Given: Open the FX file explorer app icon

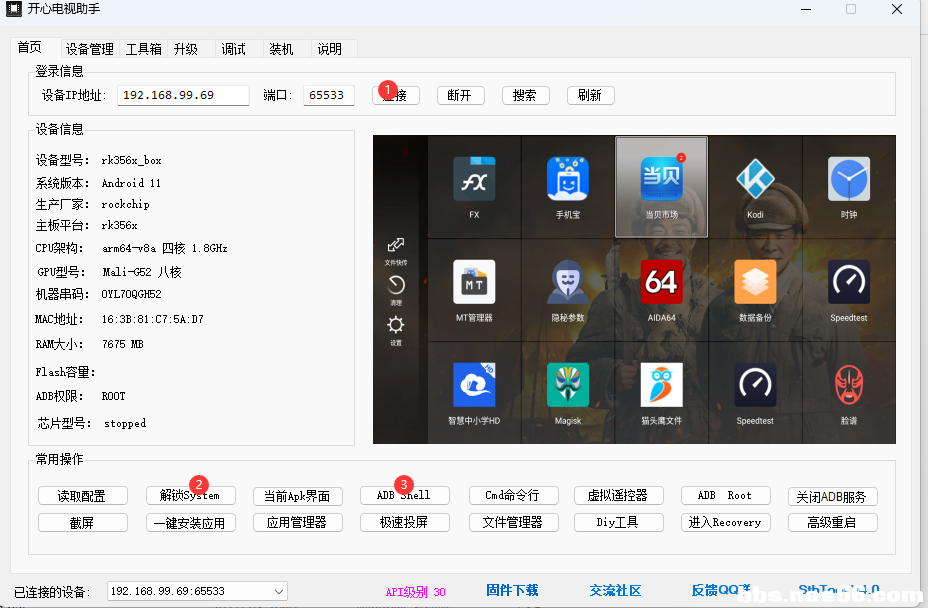Looking at the screenshot, I should click(474, 180).
